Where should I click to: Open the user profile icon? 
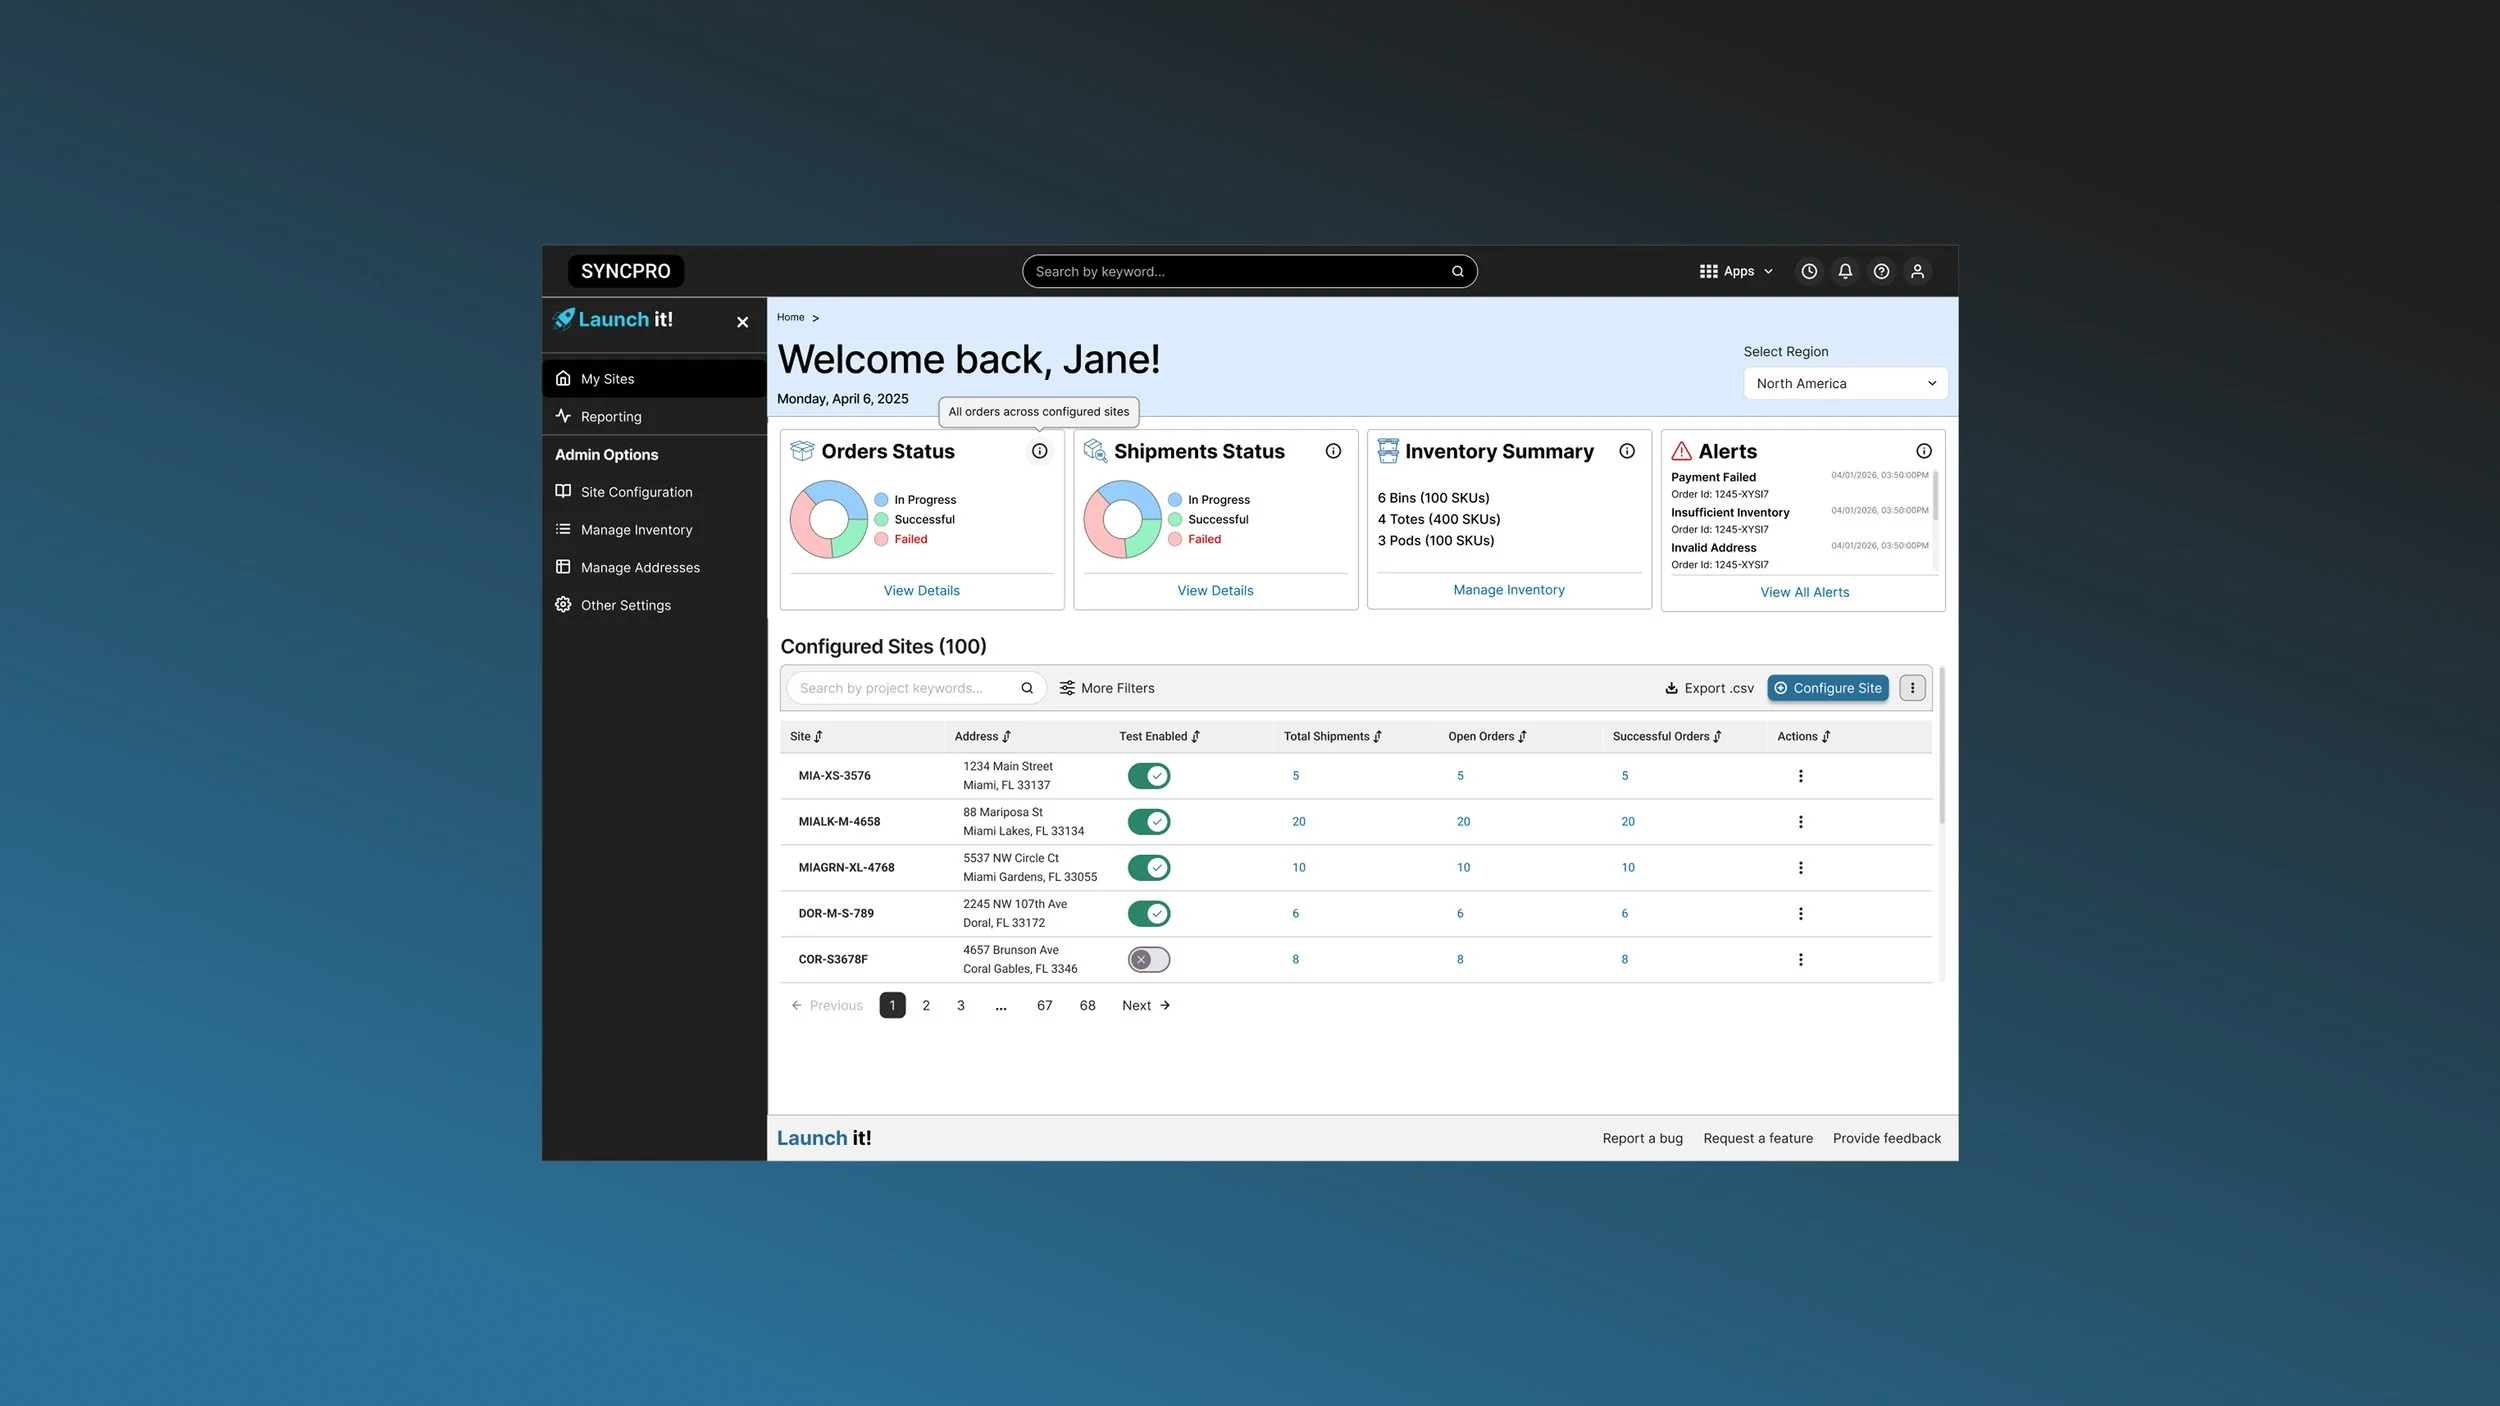(1917, 271)
